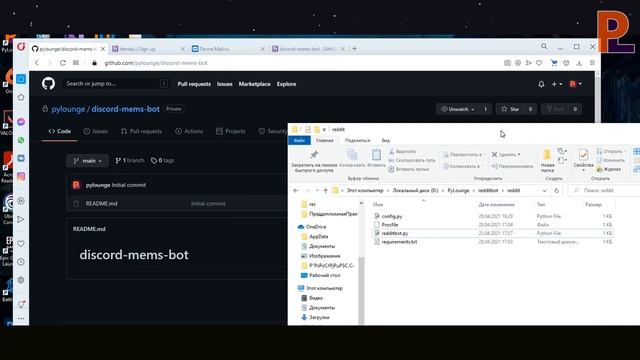Open Issues in GitHub top header
Viewport: 640px width, 360px height.
[x=224, y=84]
